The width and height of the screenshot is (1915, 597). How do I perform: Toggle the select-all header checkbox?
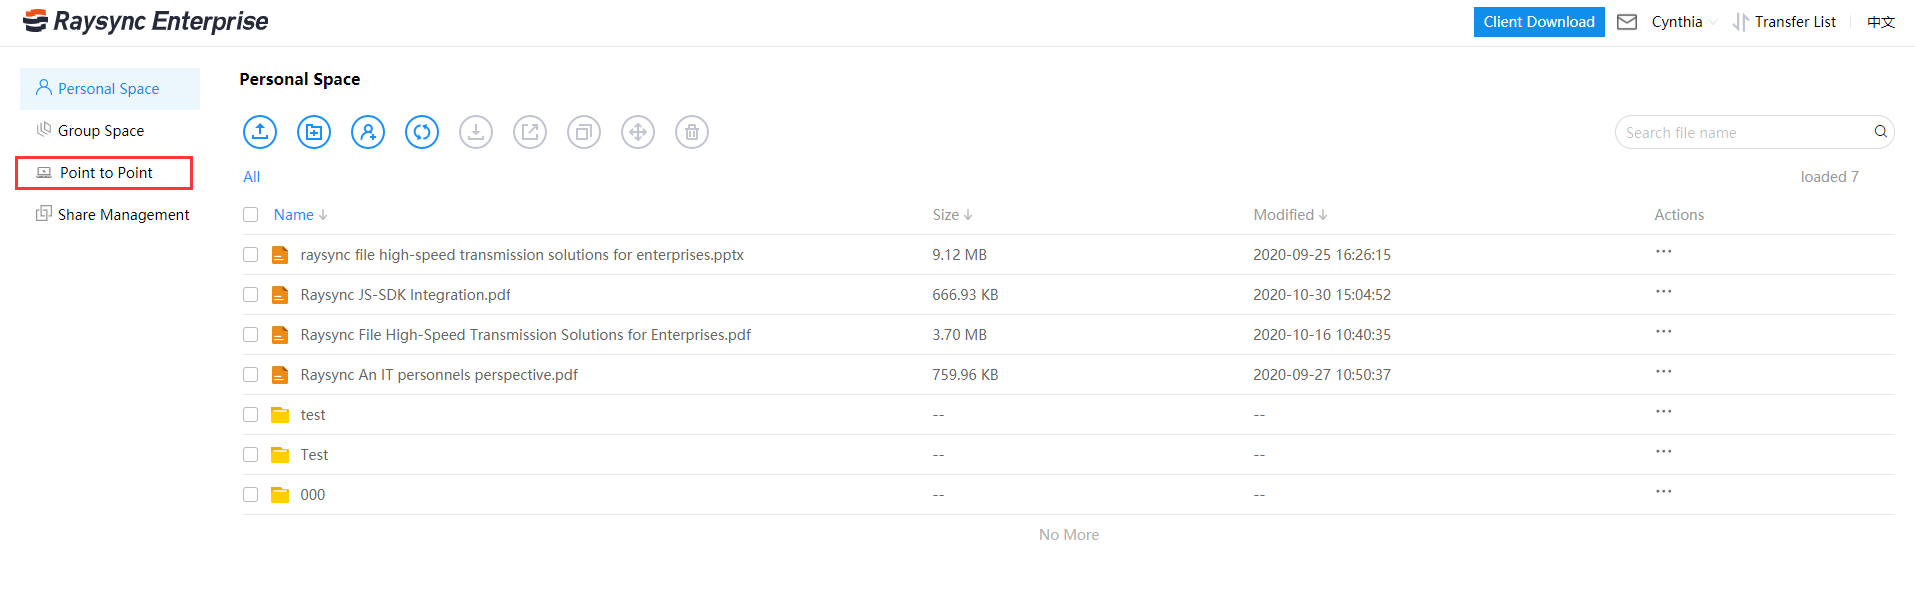(251, 215)
